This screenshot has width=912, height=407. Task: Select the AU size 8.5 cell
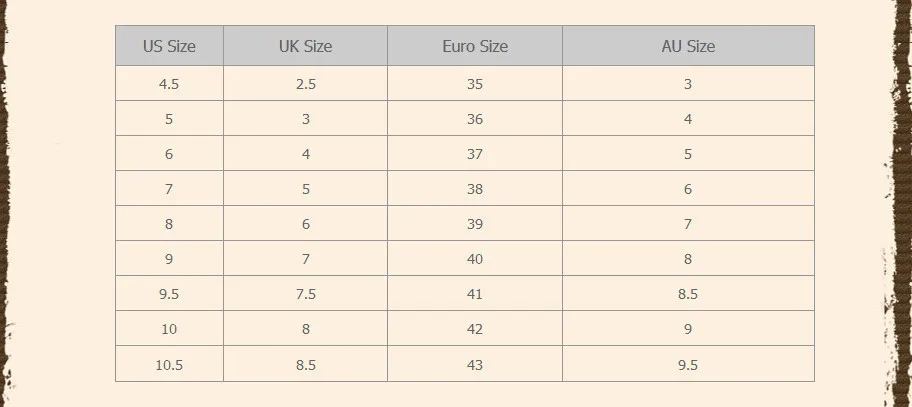click(x=688, y=294)
